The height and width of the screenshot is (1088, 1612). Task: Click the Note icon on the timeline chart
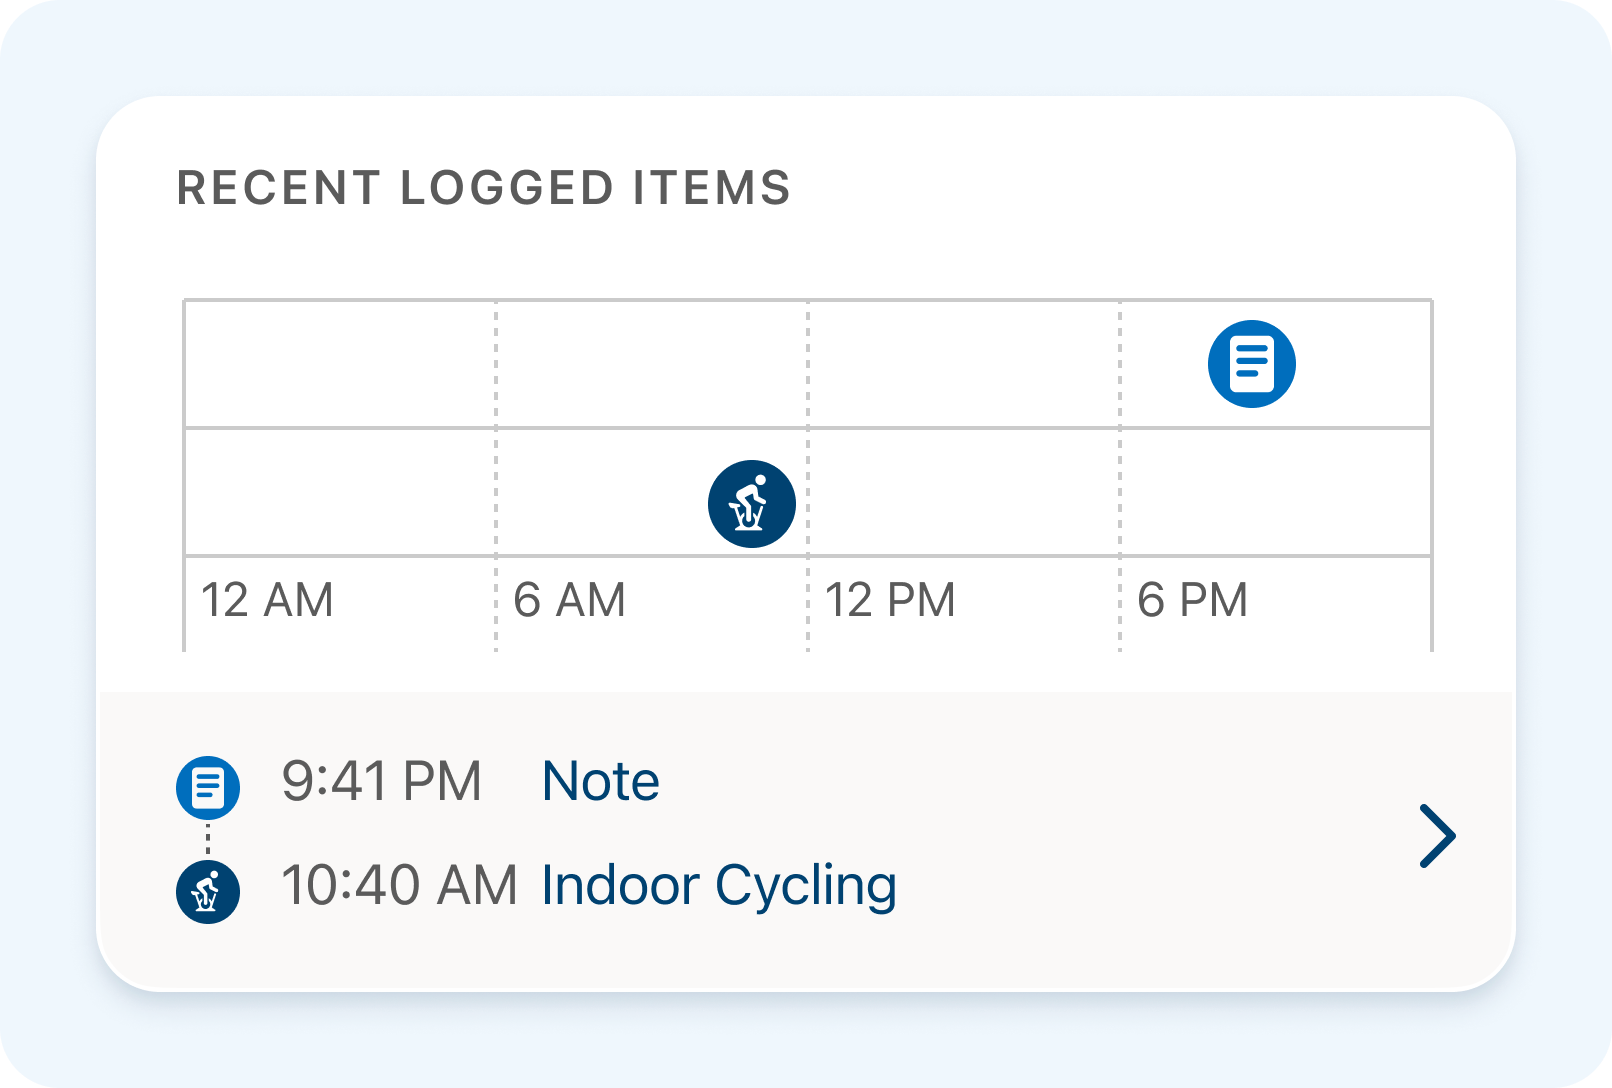click(1251, 364)
